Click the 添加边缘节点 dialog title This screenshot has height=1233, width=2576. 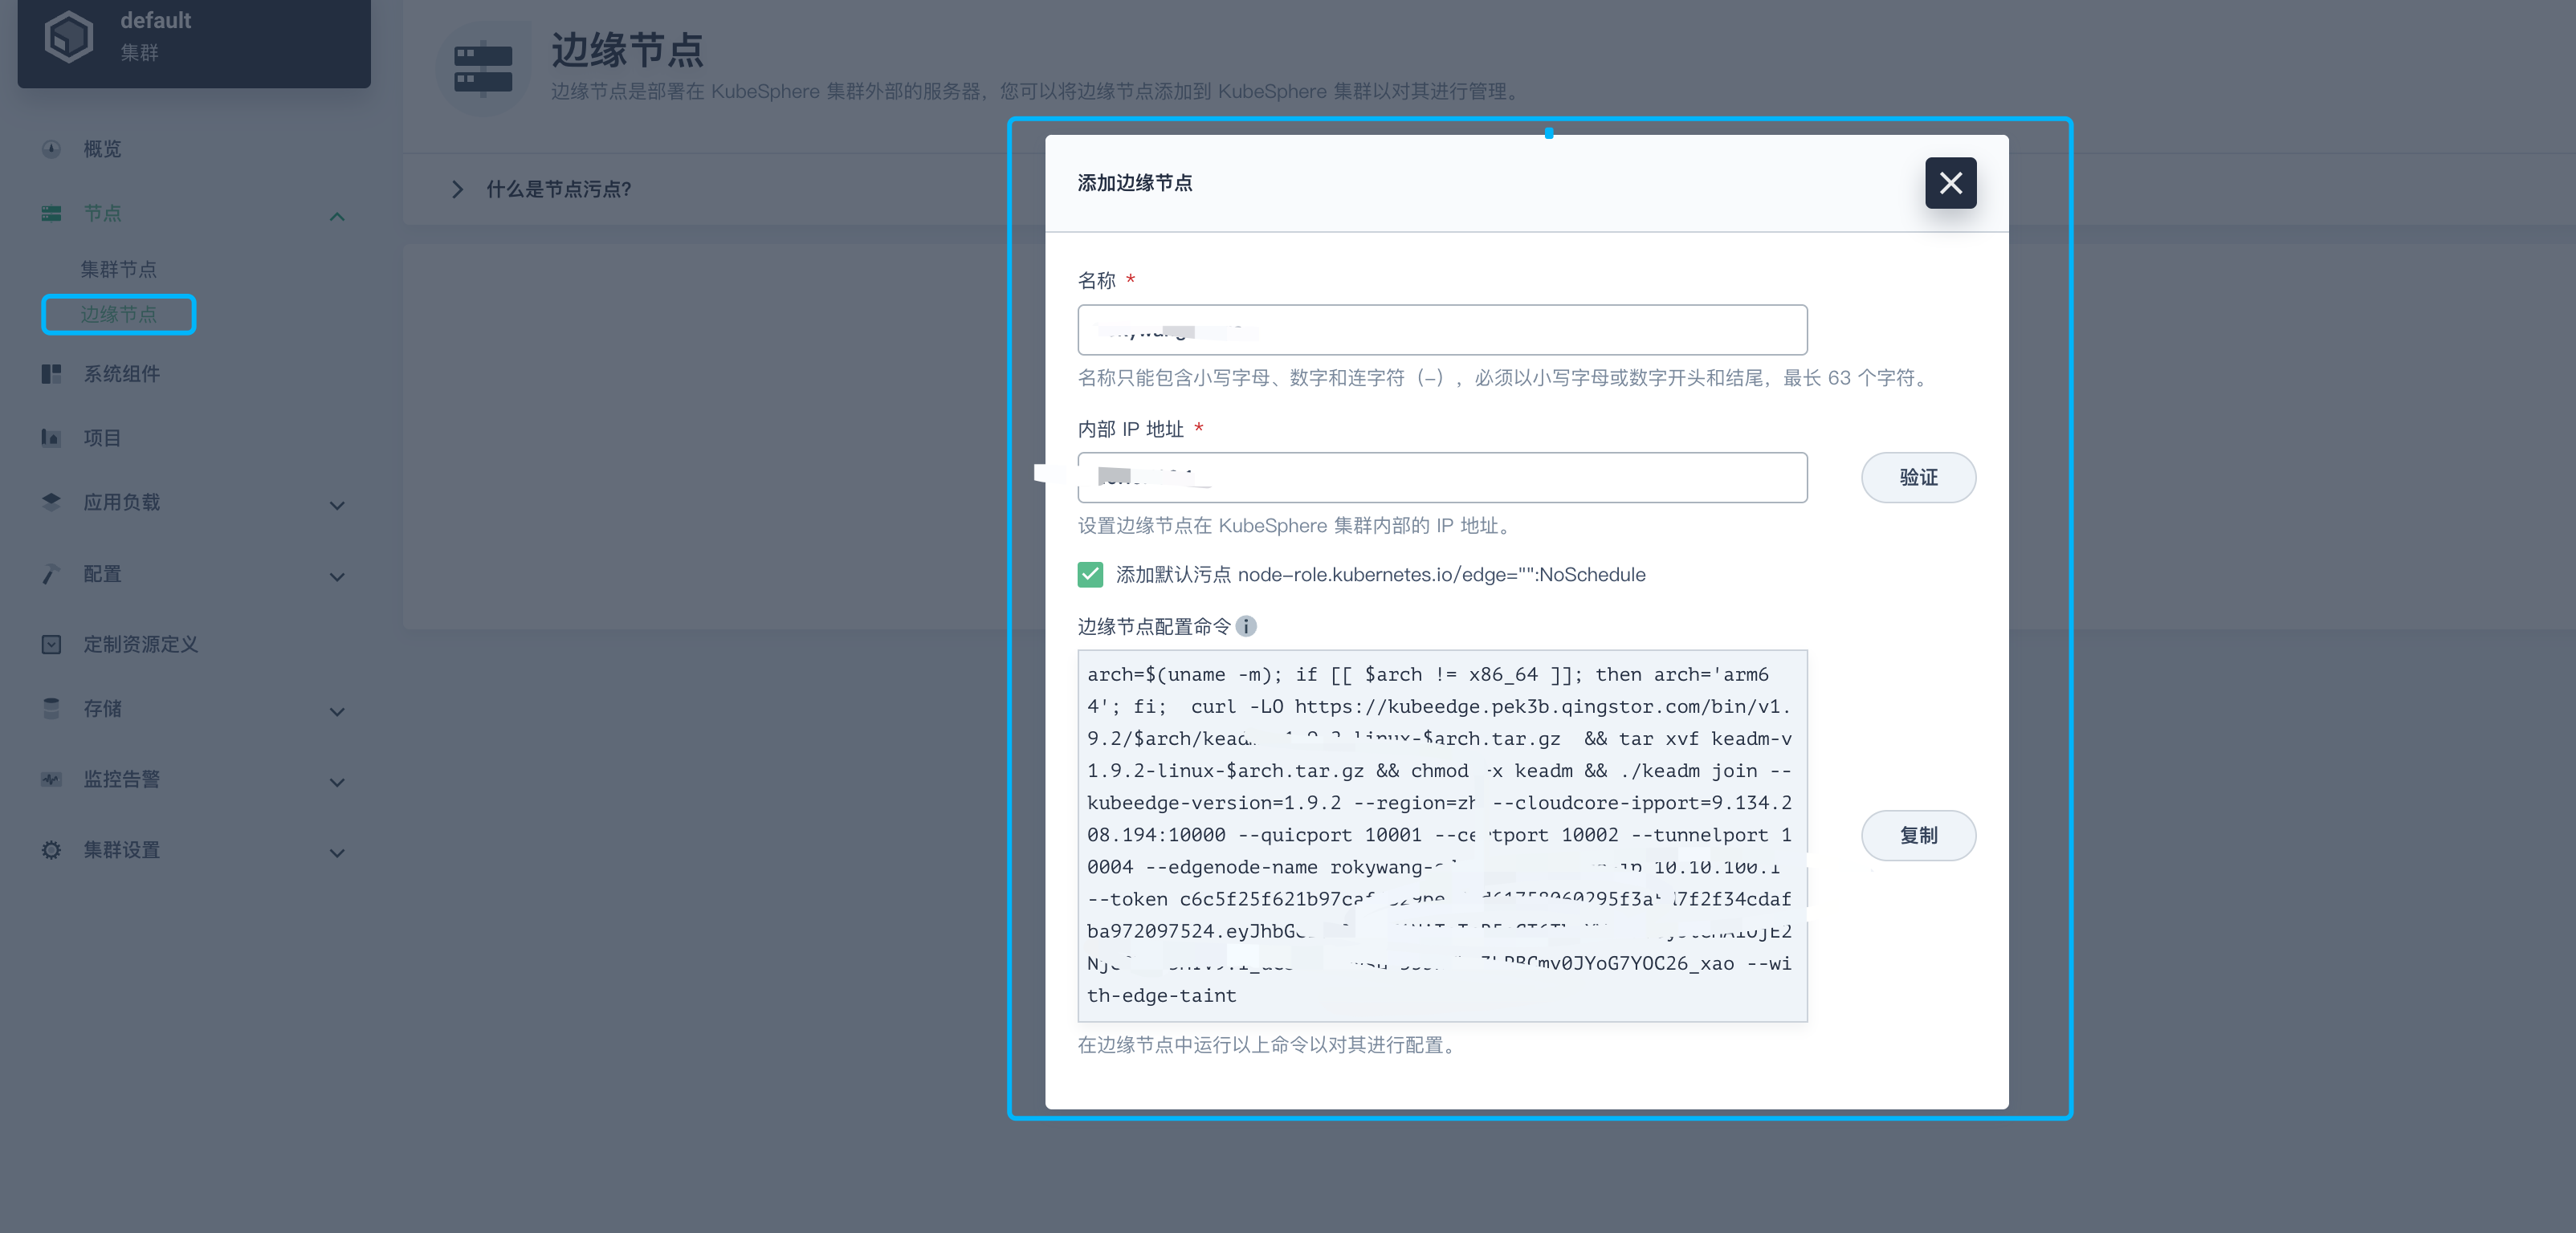[x=1134, y=183]
